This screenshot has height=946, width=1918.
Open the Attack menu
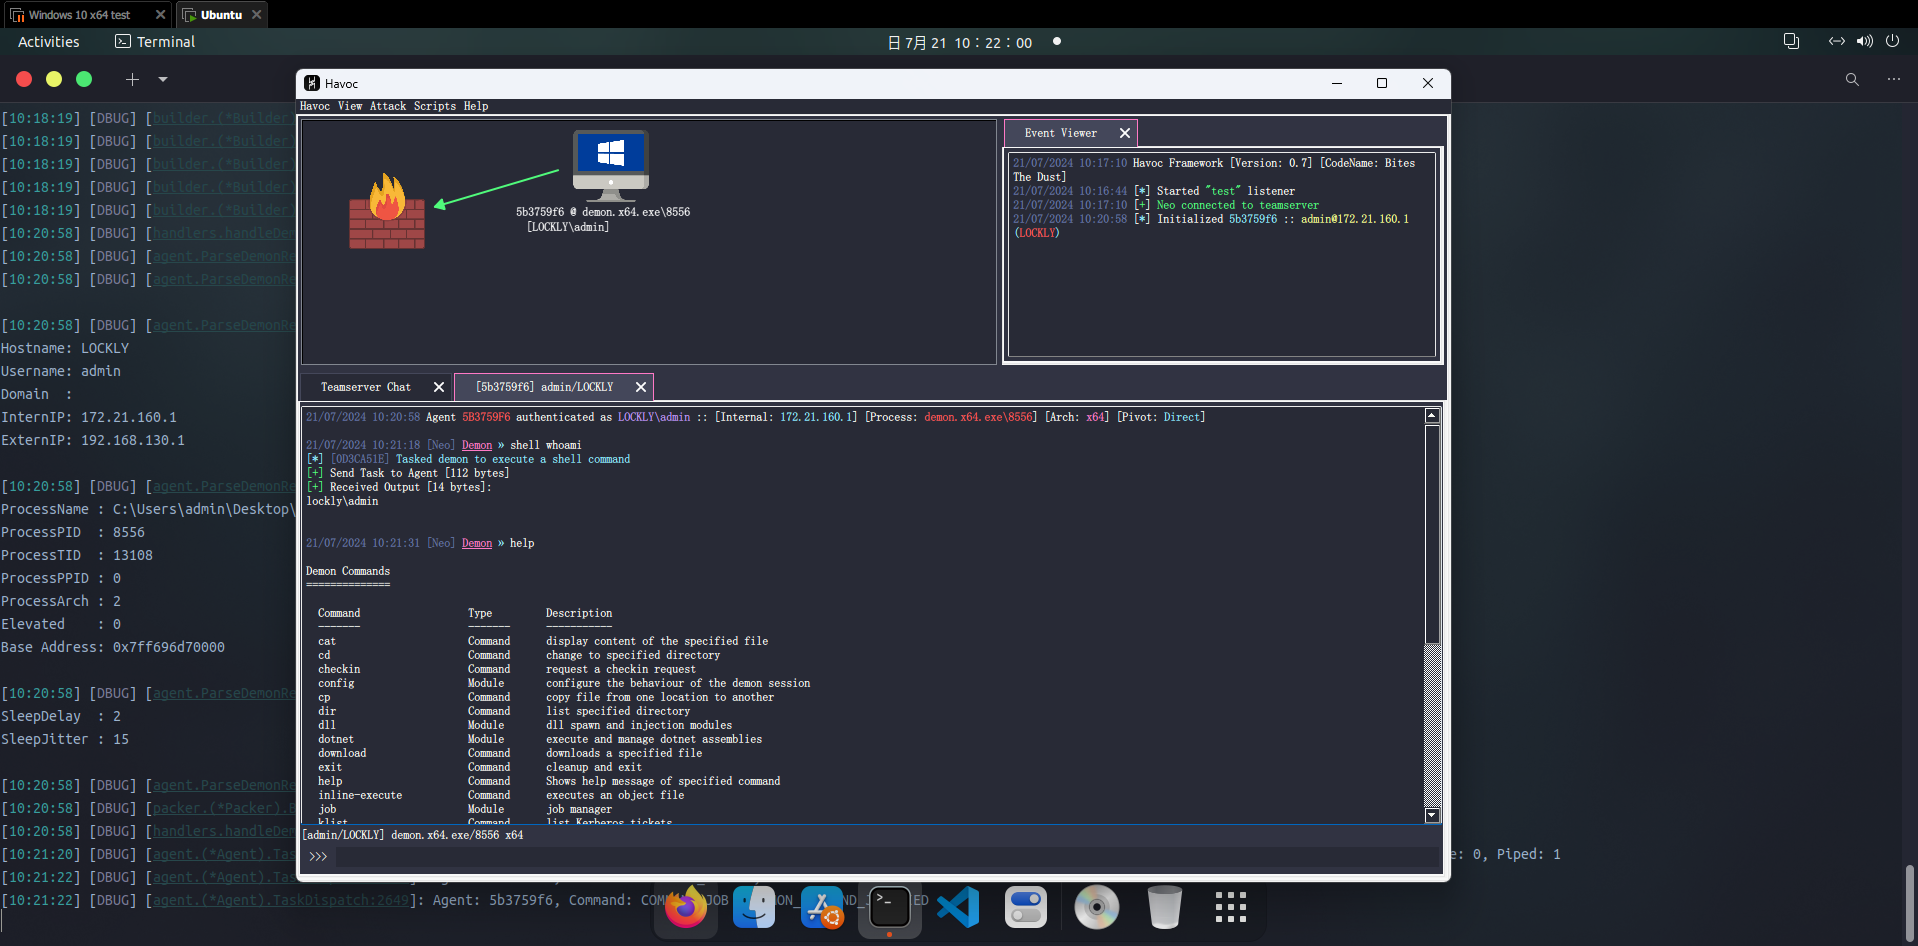(388, 106)
